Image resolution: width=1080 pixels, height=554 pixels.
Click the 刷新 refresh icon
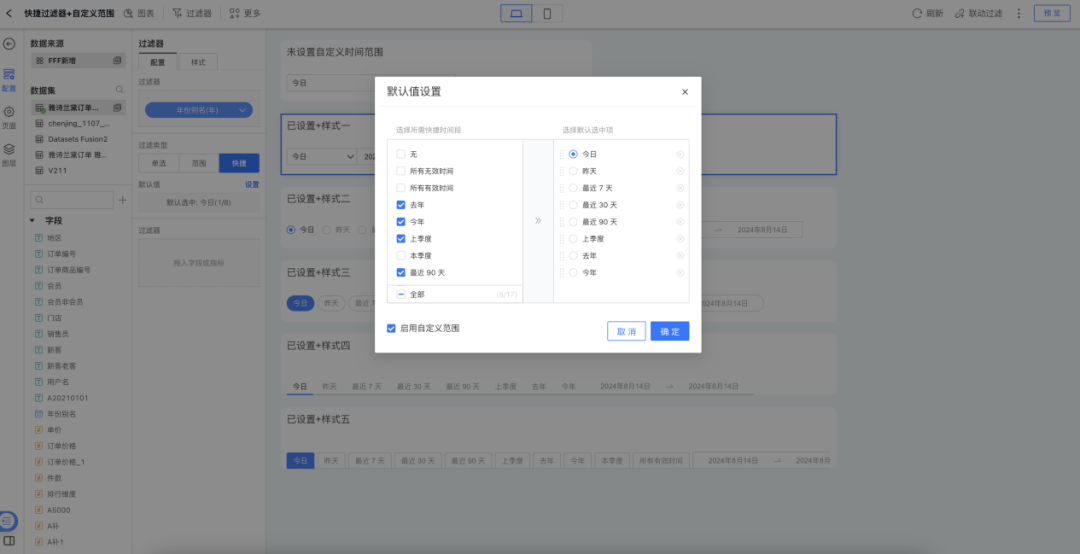[917, 13]
